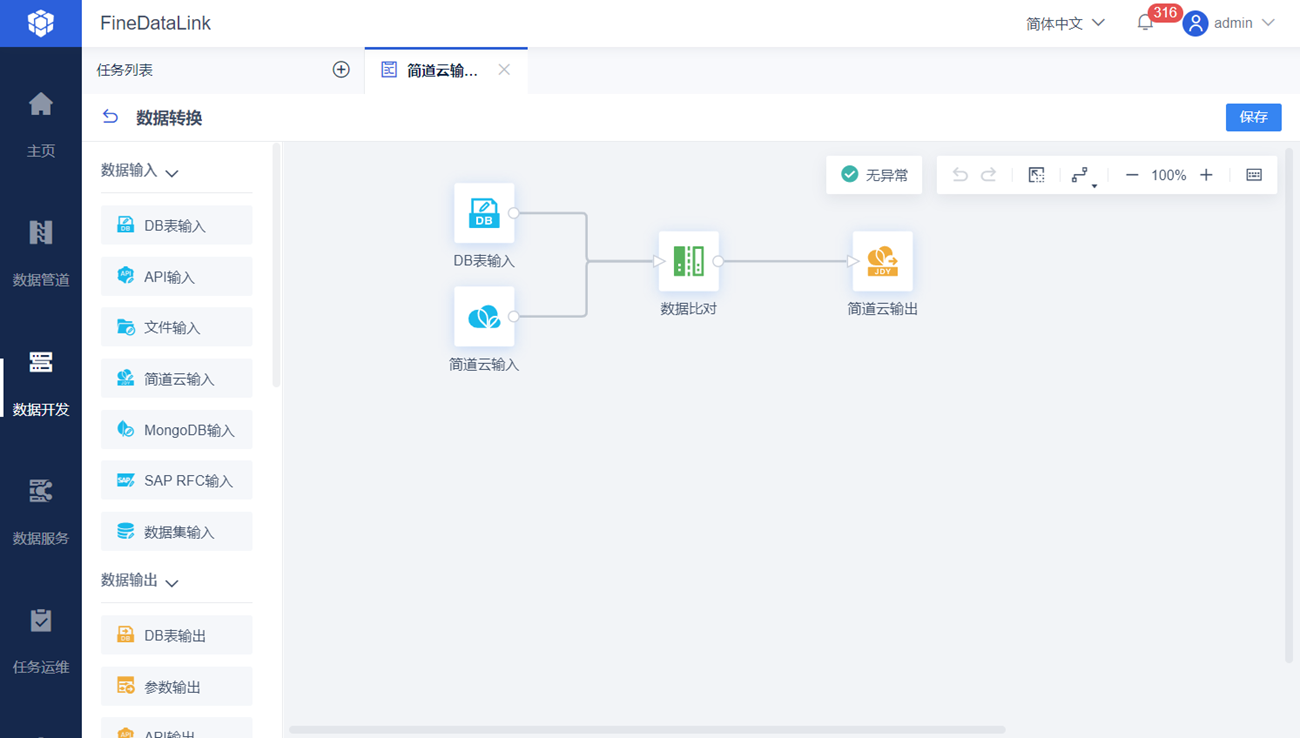This screenshot has height=738, width=1300.
Task: Open the 任务运维 task operations section
Action: click(x=41, y=640)
